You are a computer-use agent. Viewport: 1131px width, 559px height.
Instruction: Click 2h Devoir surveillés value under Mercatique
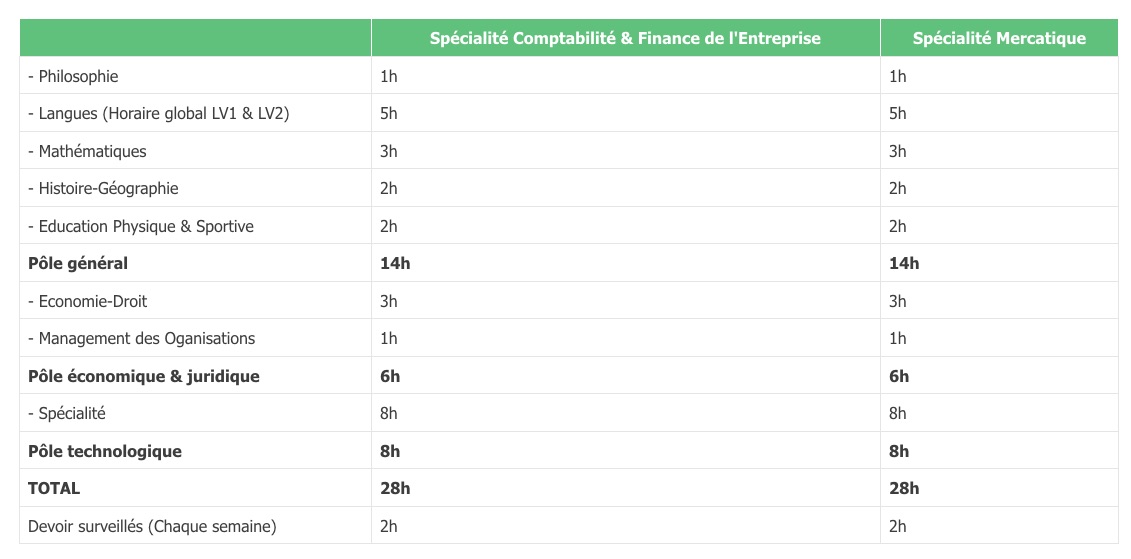coord(897,526)
